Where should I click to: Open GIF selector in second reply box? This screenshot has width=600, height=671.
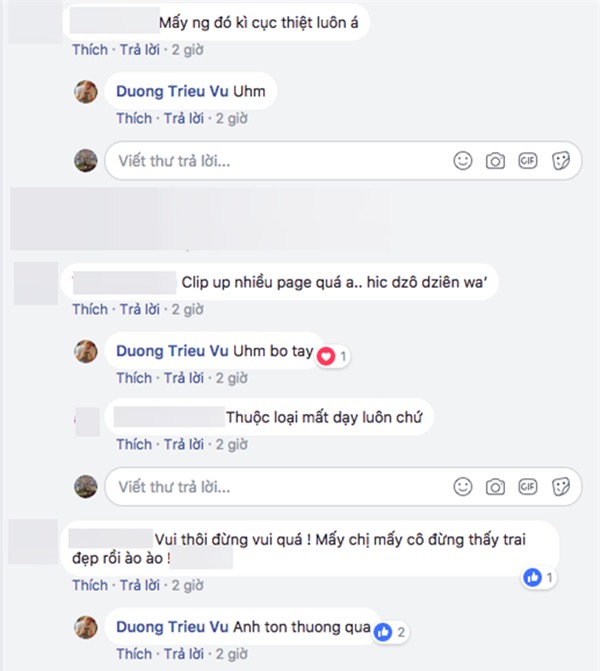528,487
